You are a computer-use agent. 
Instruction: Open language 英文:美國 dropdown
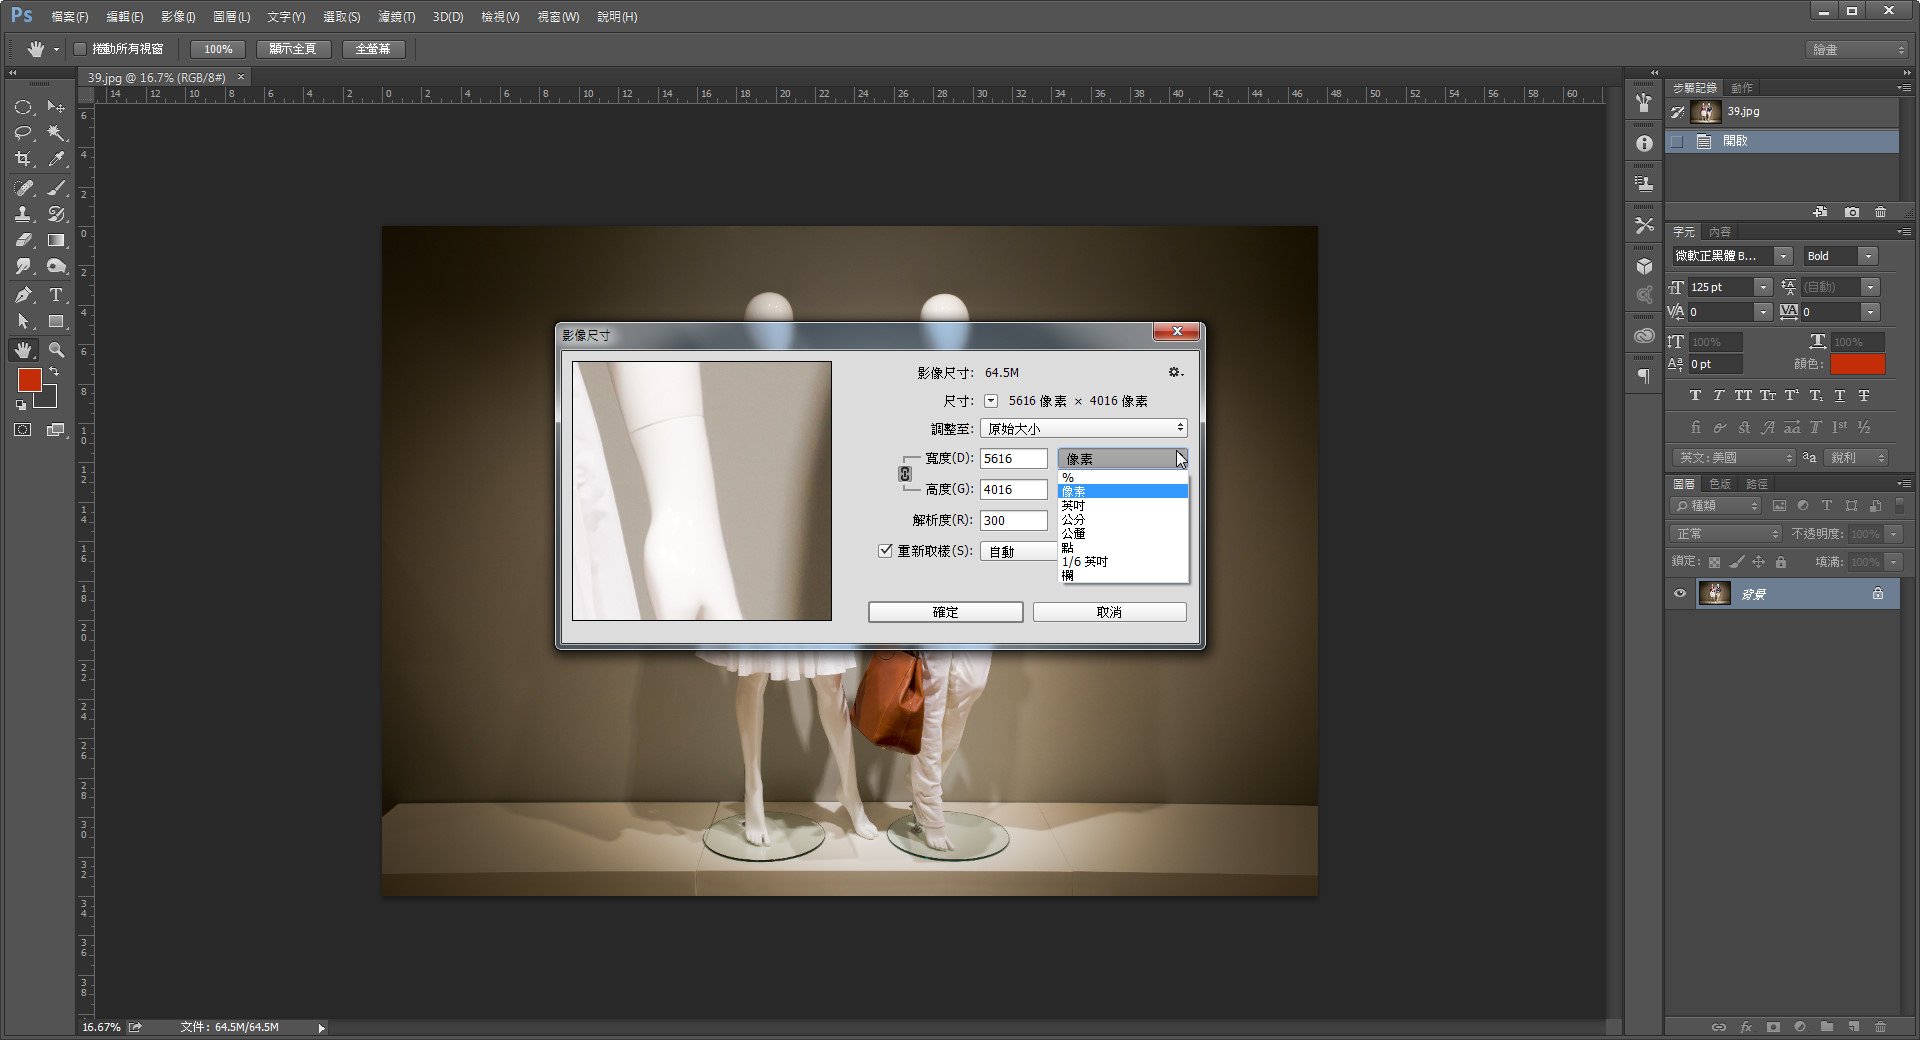pos(1734,458)
